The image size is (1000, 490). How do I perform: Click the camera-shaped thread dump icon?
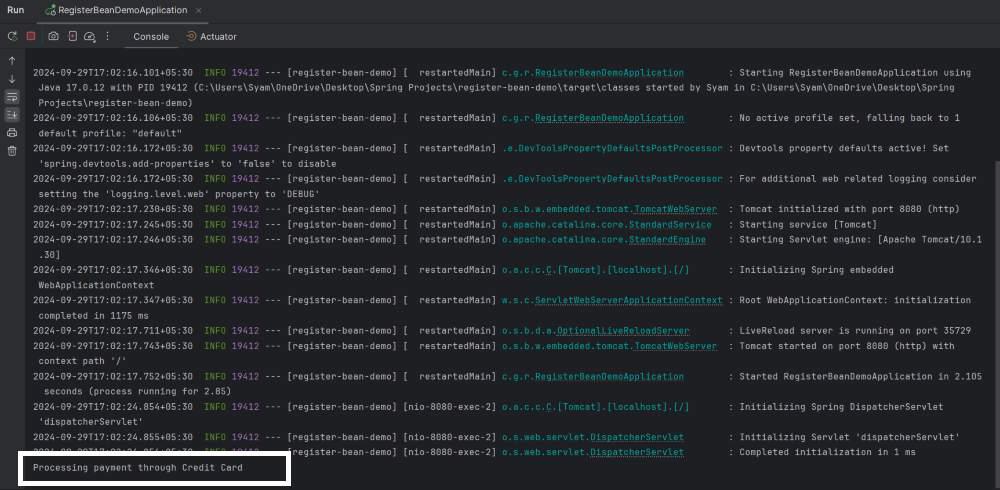point(54,36)
